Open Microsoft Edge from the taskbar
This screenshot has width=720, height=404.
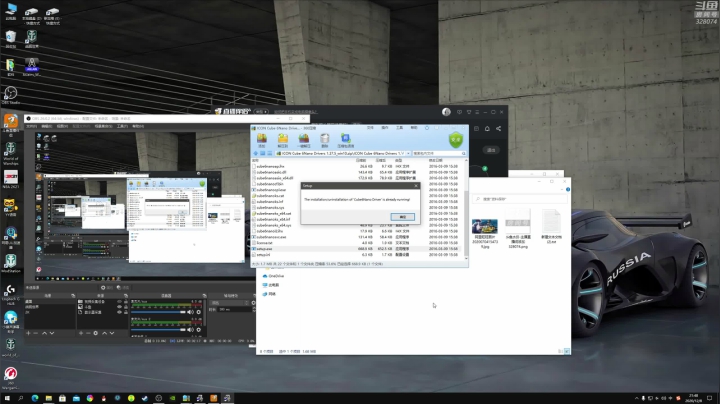[x=35, y=398]
